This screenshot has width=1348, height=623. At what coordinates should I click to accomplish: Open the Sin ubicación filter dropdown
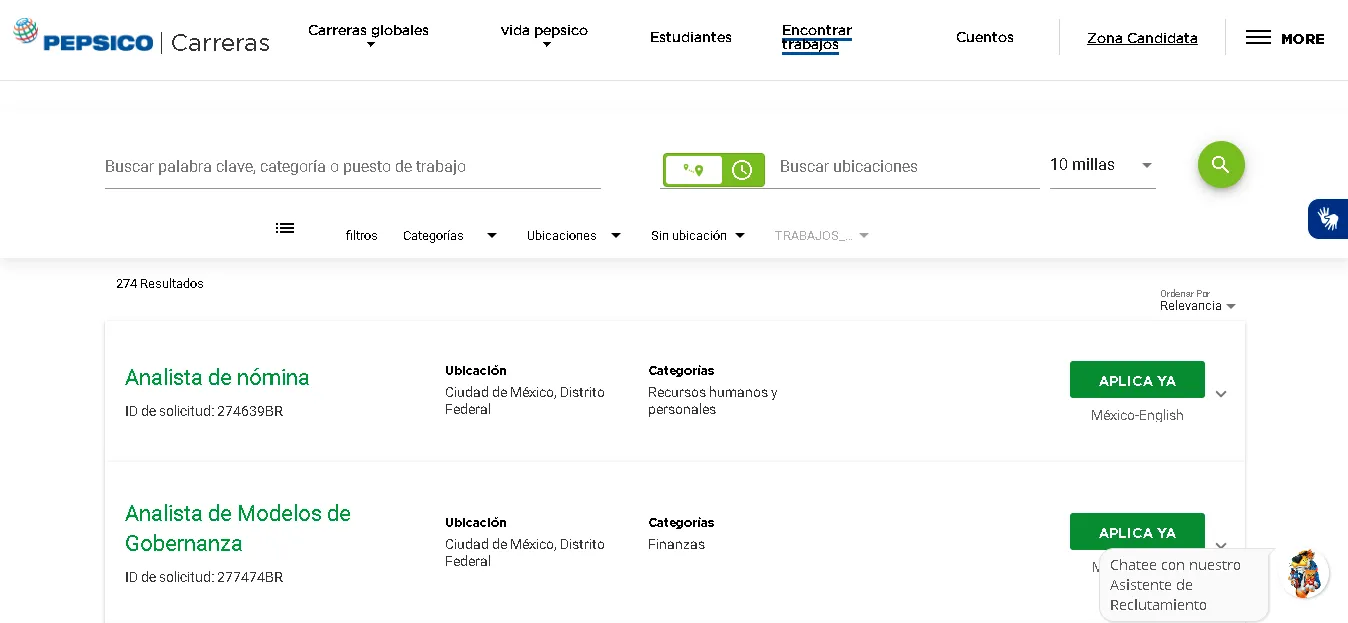click(x=698, y=236)
